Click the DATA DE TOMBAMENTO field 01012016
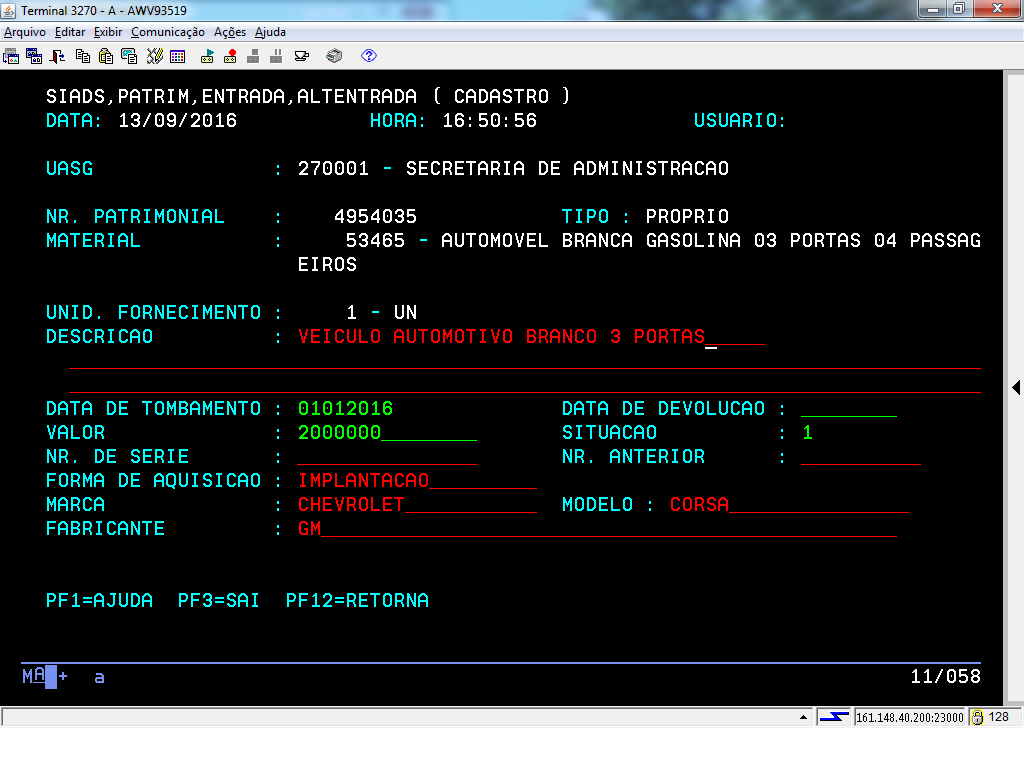 pyautogui.click(x=345, y=409)
